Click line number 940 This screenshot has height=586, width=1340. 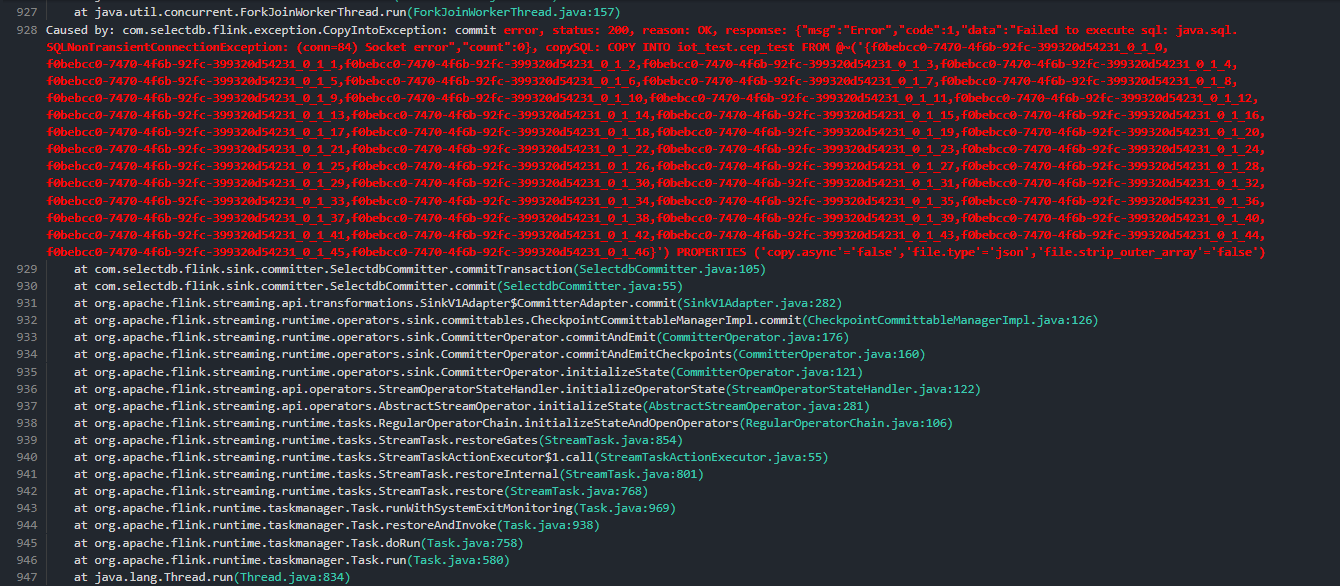[x=26, y=457]
